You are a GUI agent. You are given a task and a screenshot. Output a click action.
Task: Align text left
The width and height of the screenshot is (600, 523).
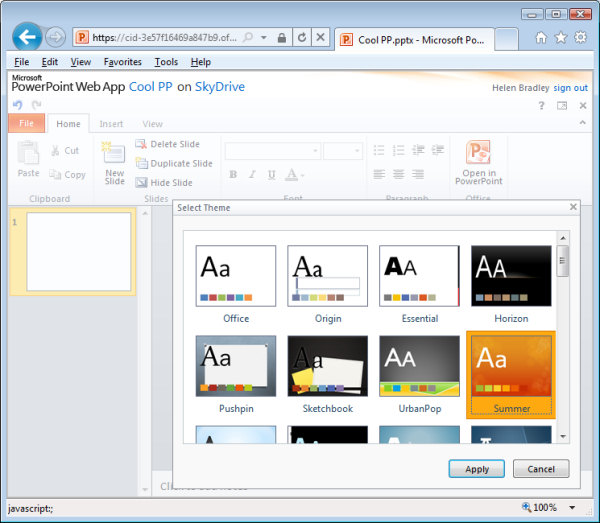click(x=379, y=174)
